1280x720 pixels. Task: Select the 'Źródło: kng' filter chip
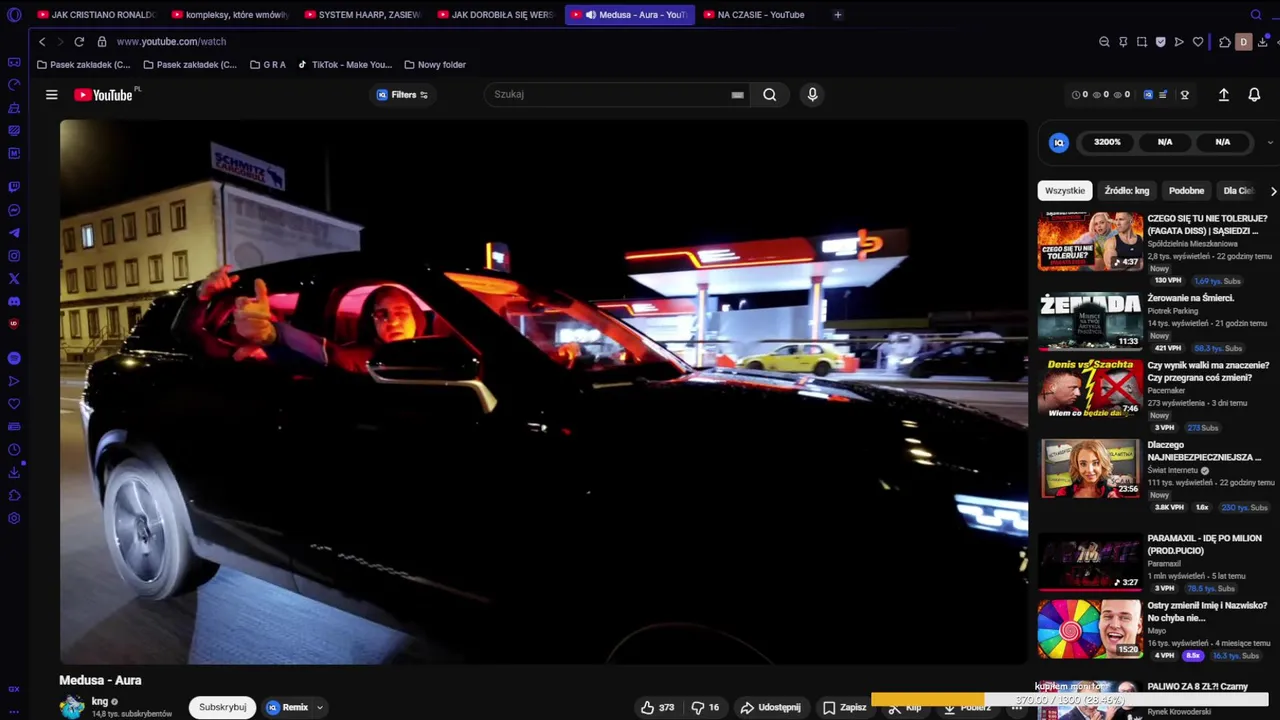click(1127, 191)
